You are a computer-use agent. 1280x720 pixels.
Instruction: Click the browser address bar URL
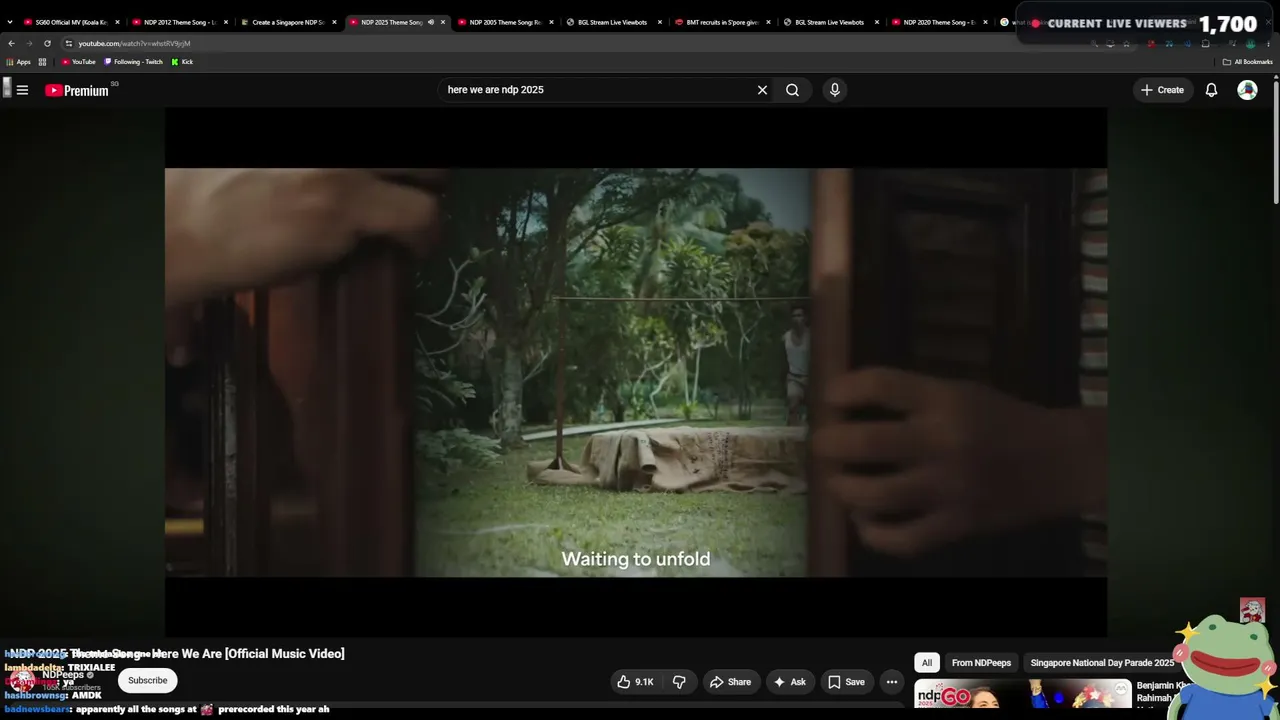click(x=134, y=43)
